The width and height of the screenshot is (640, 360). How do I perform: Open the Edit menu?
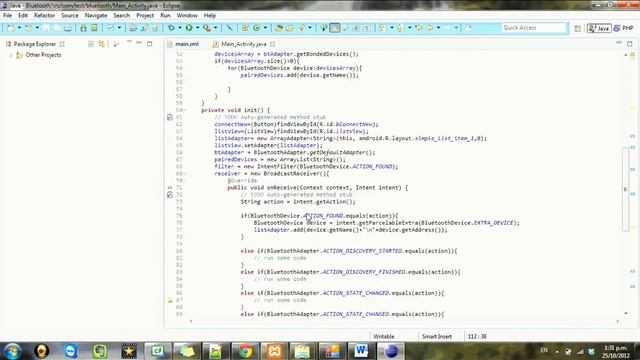23,16
